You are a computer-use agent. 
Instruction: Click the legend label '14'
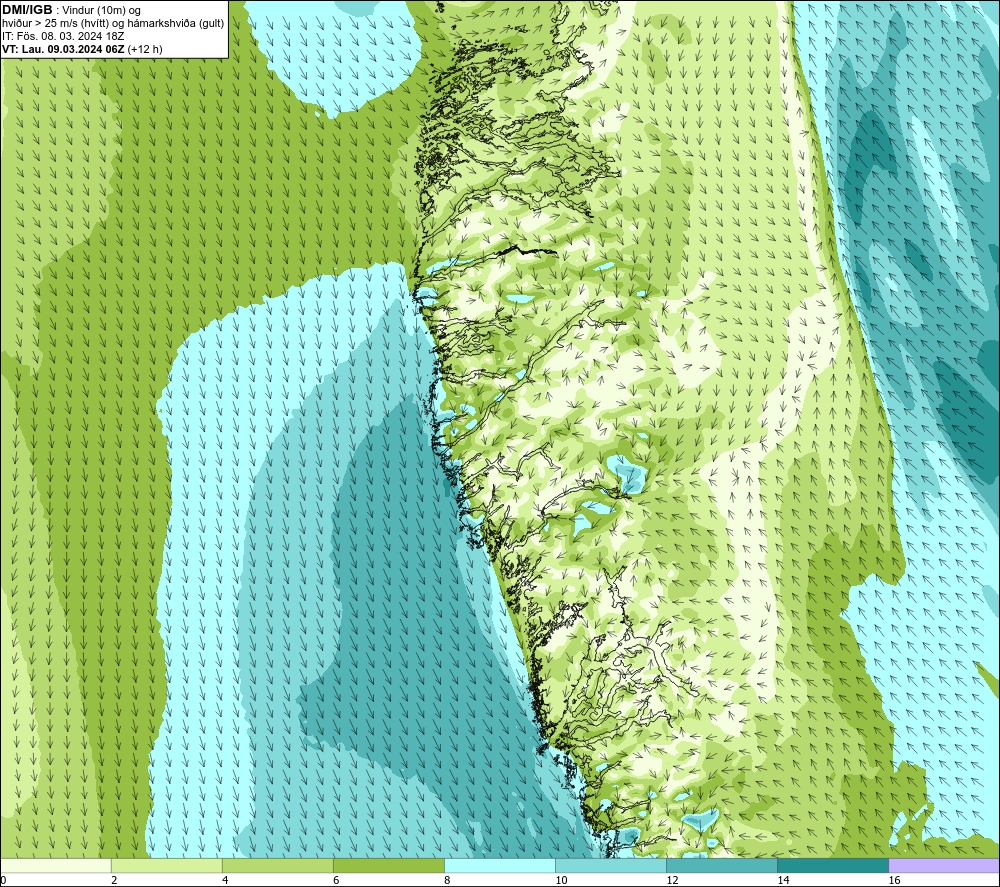(783, 881)
